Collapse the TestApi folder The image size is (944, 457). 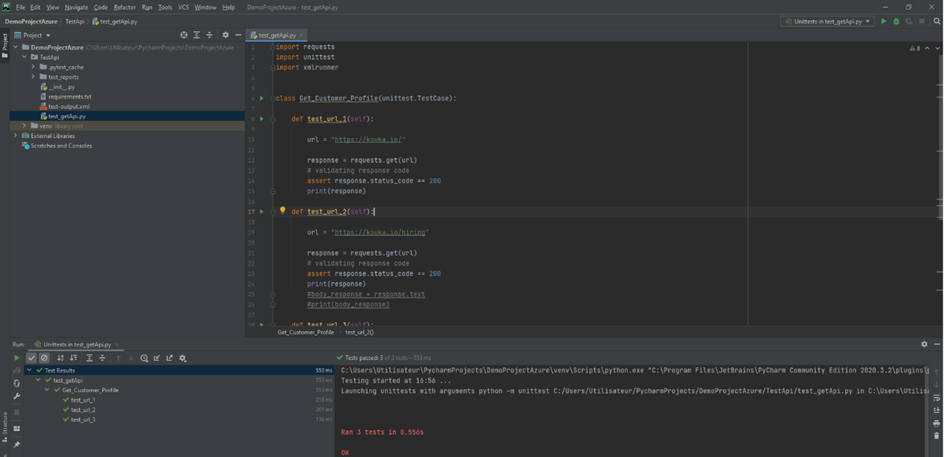(x=24, y=57)
